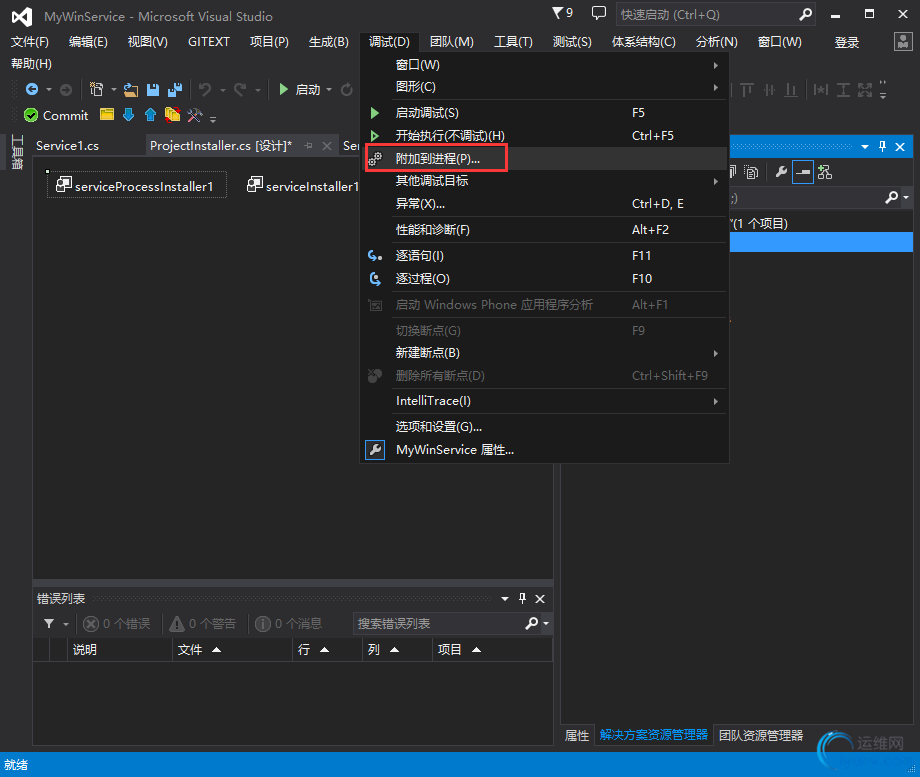The image size is (920, 777).
Task: Toggle the 0 个错误 errors filter
Action: 117,624
